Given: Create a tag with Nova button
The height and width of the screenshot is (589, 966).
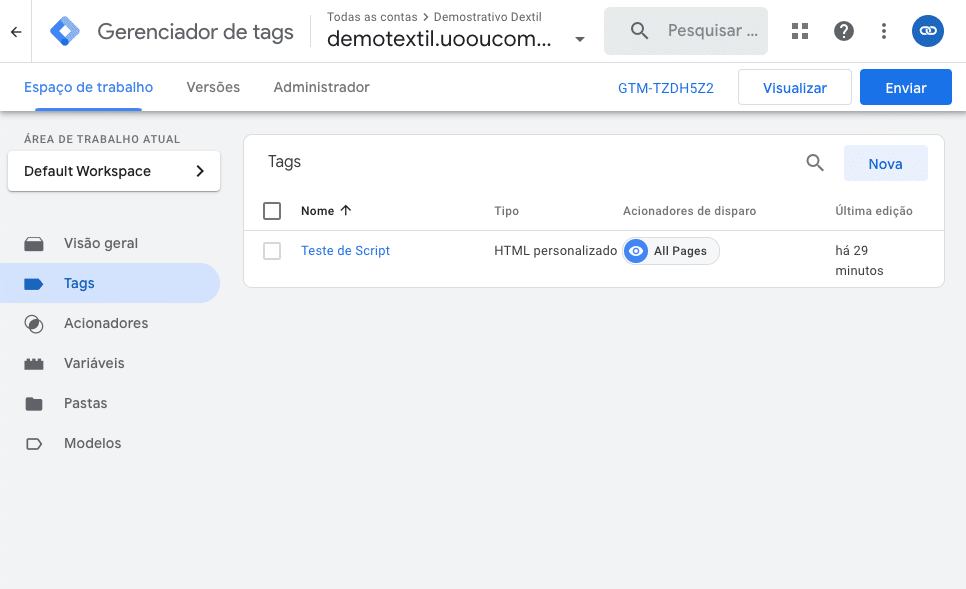Looking at the screenshot, I should (885, 163).
